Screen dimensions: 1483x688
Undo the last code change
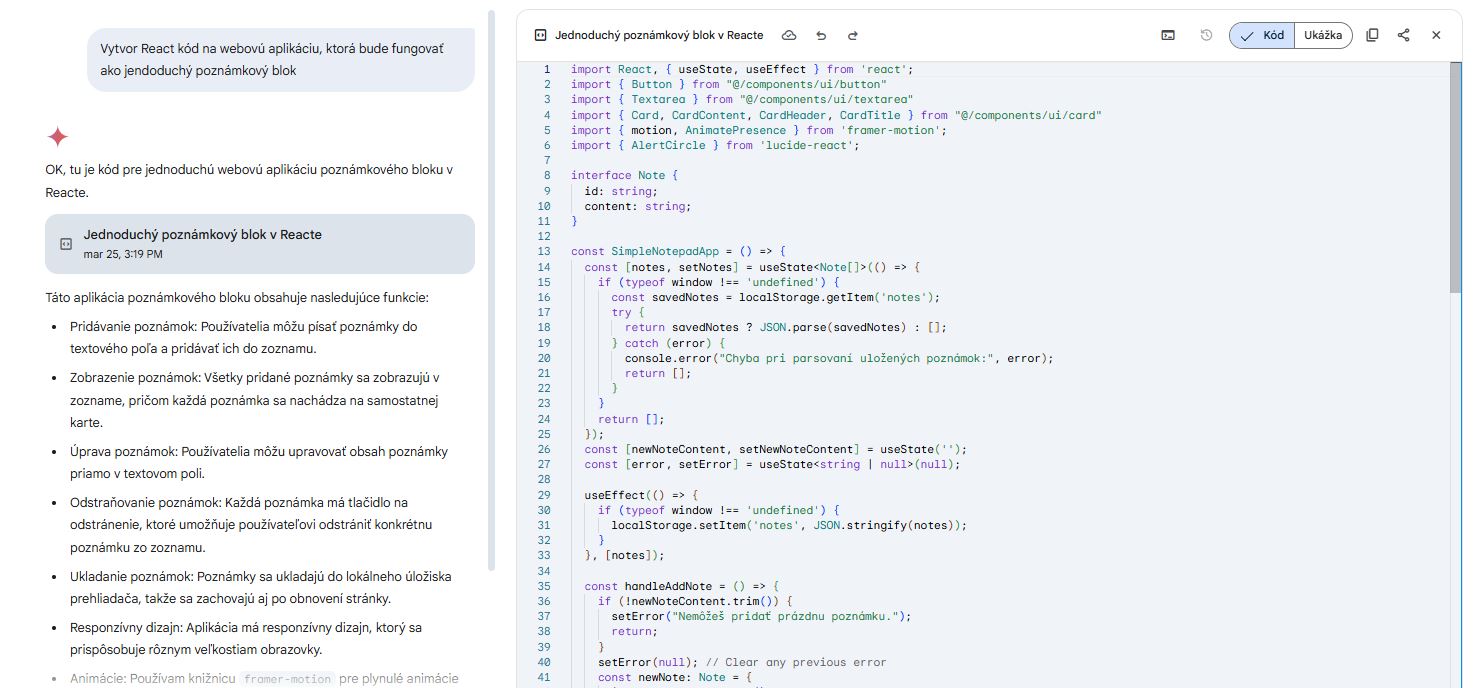[x=821, y=35]
